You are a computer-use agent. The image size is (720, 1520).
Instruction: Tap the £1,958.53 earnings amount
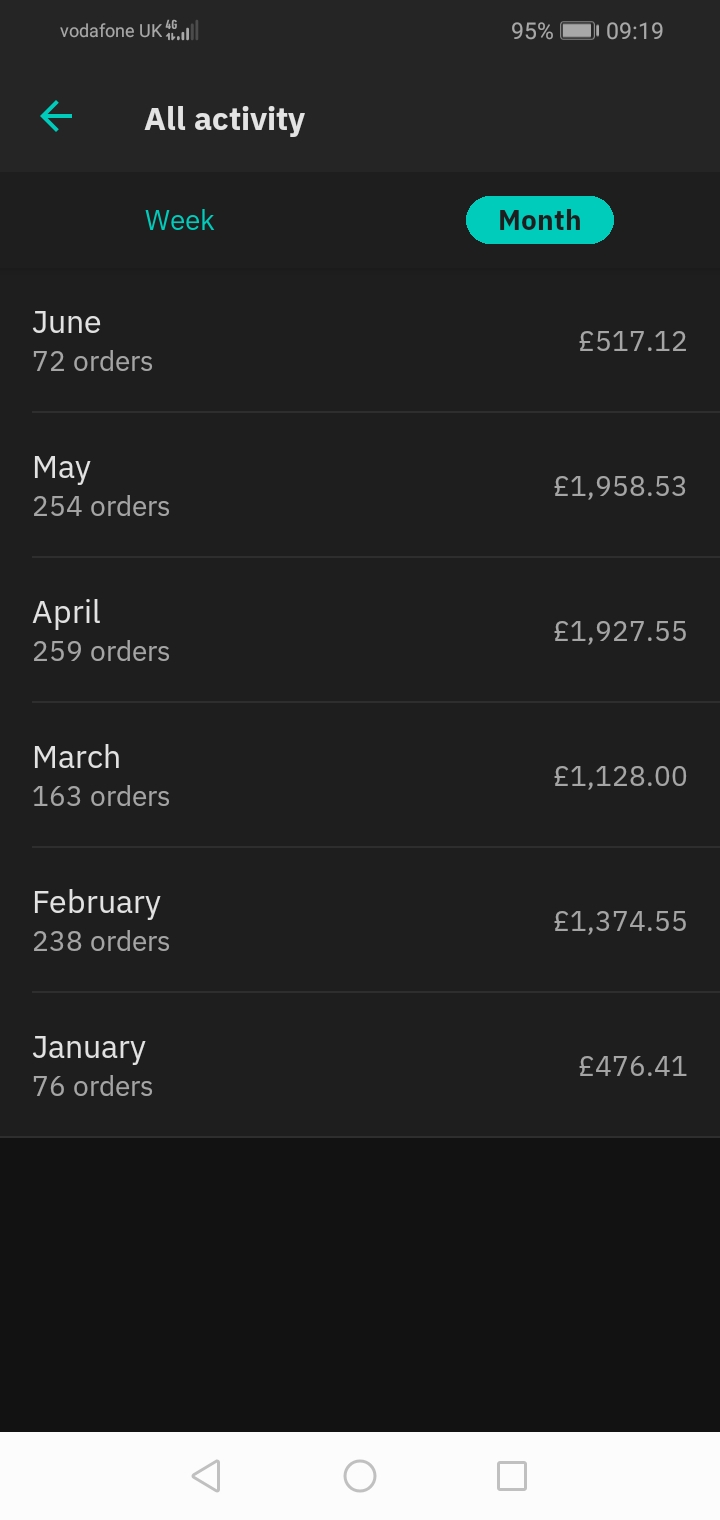click(620, 487)
